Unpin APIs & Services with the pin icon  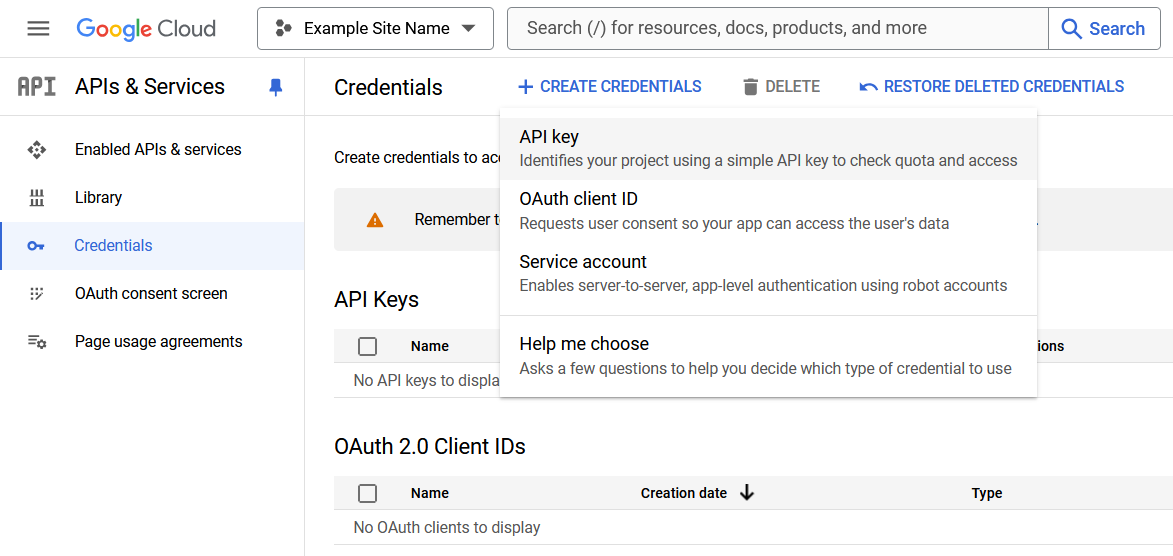point(276,88)
